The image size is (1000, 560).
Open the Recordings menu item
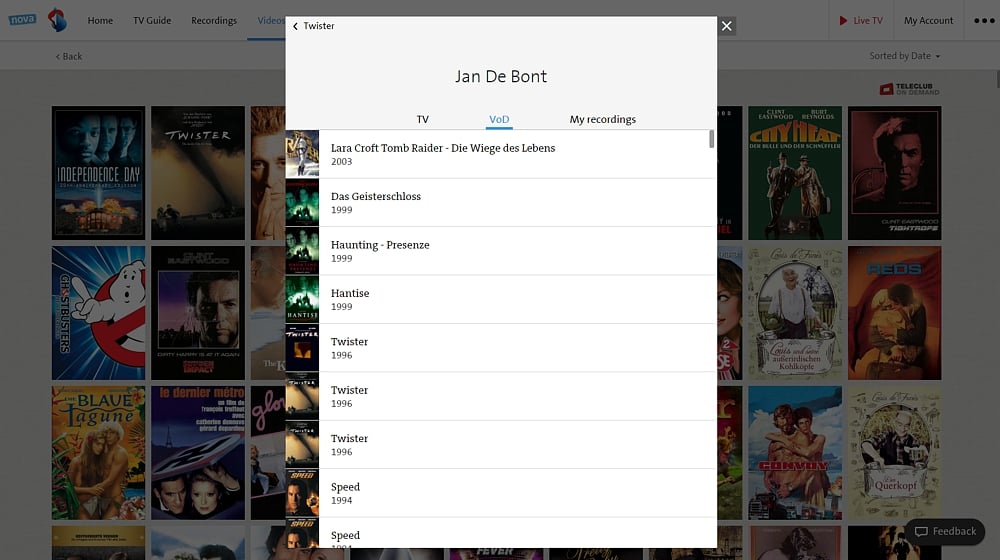click(x=214, y=20)
